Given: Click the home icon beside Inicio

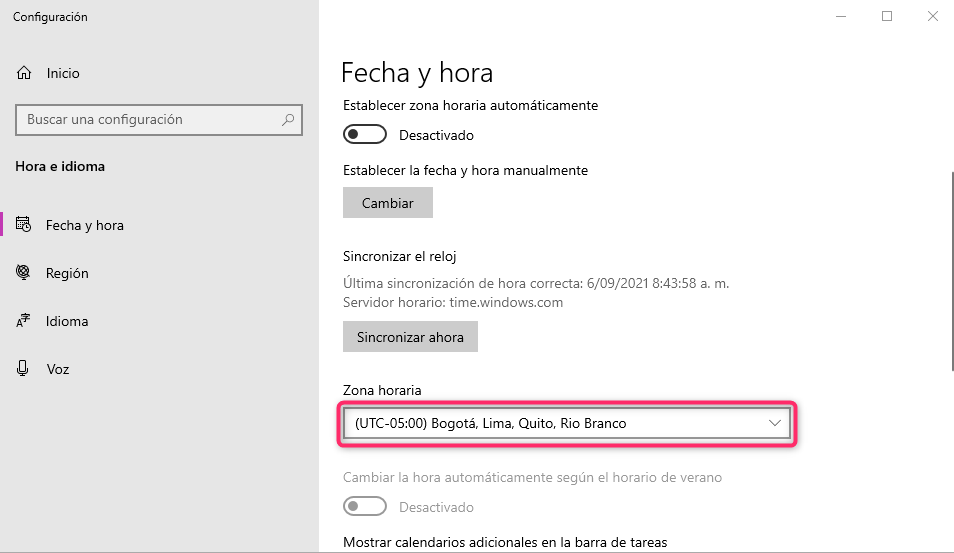Looking at the screenshot, I should pos(24,73).
